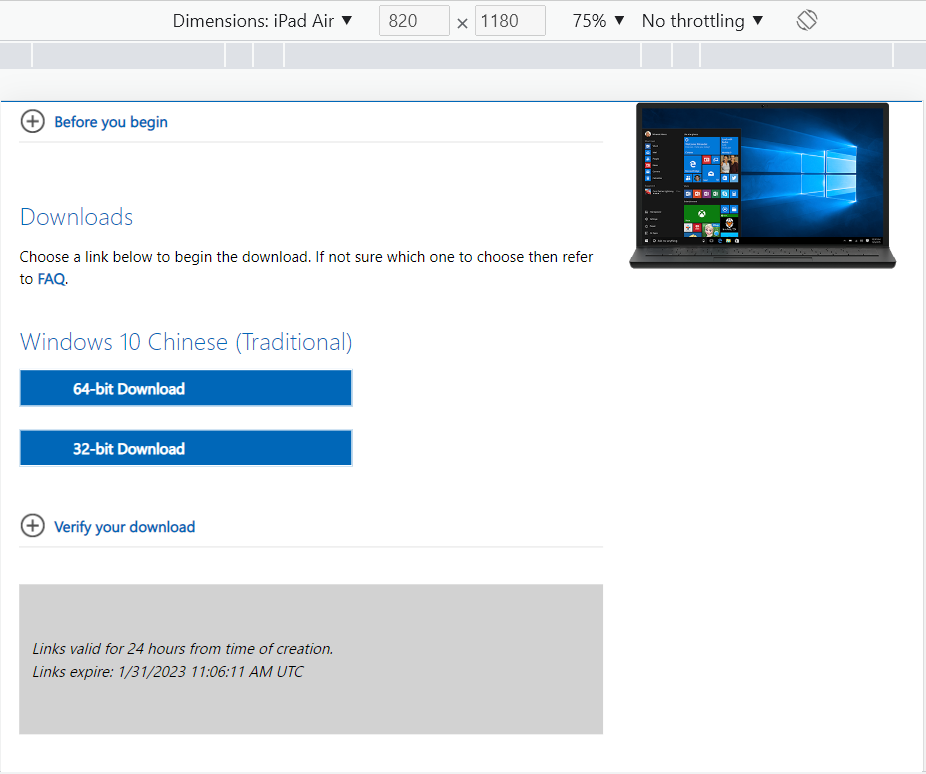Click the Verify your download link text

pos(125,527)
